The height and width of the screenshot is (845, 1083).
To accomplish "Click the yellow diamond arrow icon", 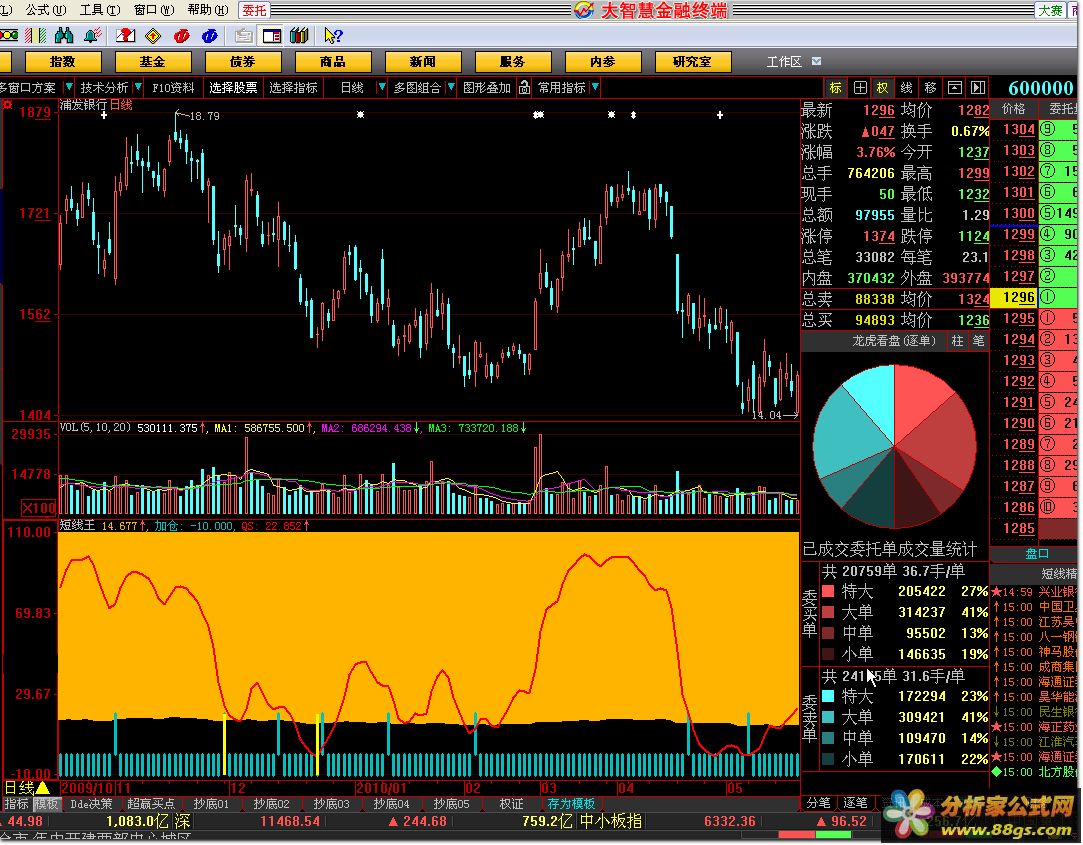I will [153, 35].
